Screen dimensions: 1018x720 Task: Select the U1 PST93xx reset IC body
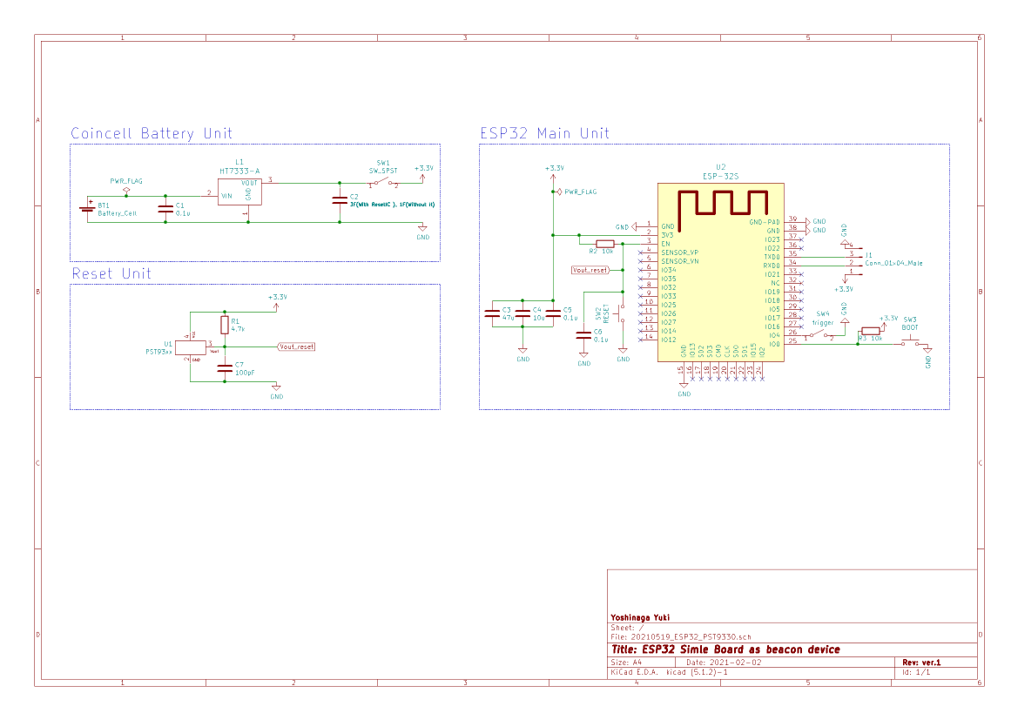point(191,347)
